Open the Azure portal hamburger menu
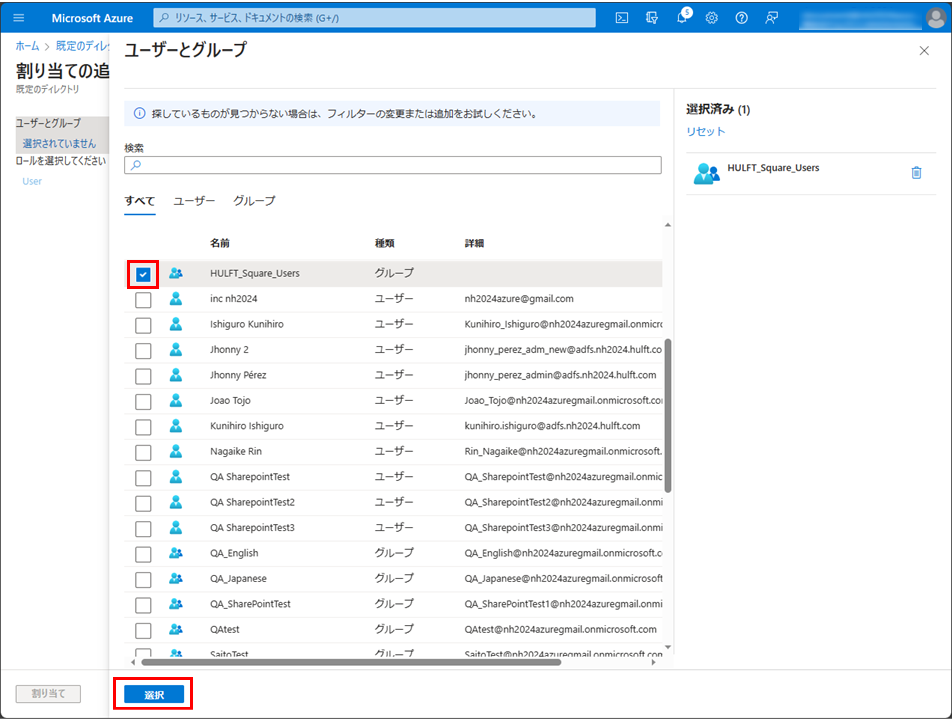 click(18, 18)
